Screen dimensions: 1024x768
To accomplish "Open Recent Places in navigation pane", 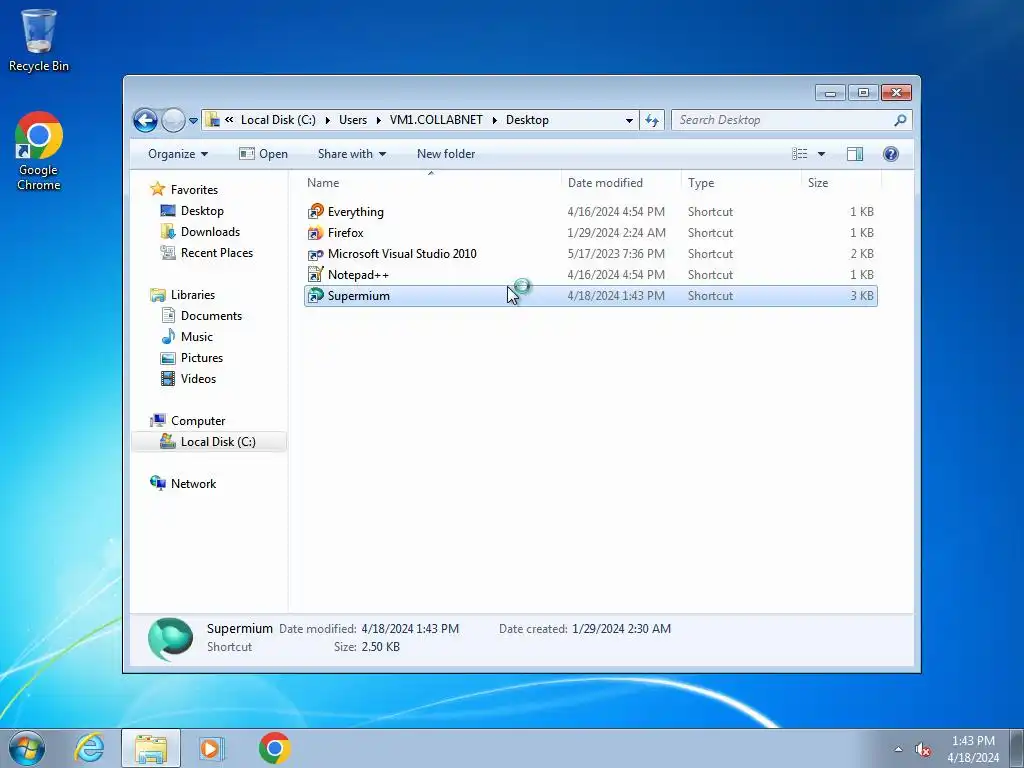I will click(x=216, y=253).
